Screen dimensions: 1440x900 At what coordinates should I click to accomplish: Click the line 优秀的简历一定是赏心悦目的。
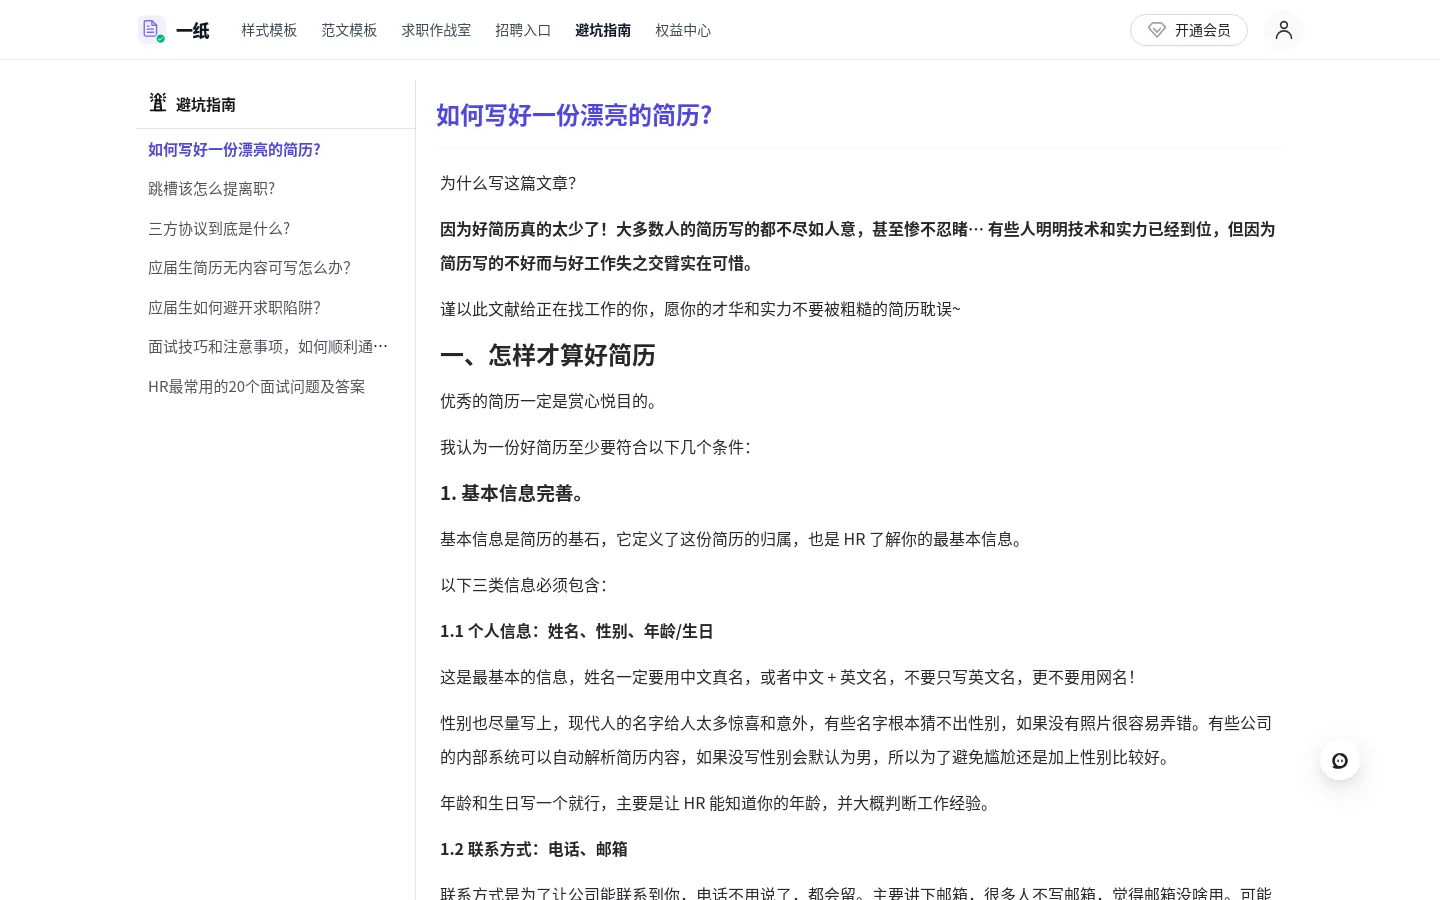(552, 401)
